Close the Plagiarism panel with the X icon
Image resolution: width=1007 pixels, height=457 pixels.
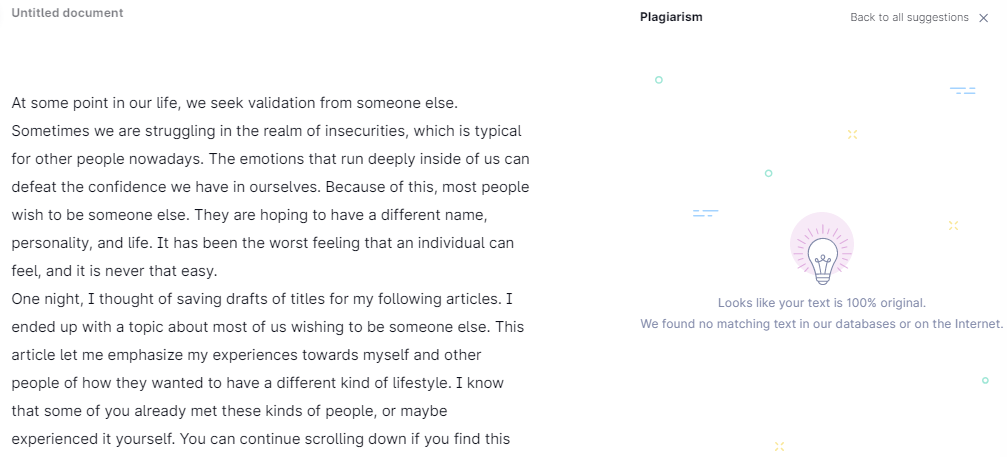point(983,18)
